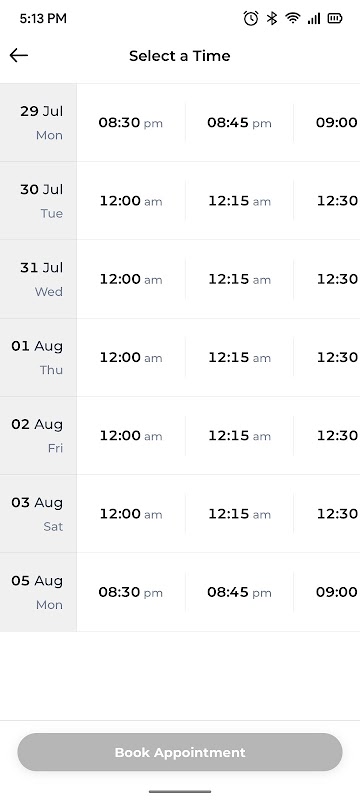Pick 12:00 am on 01 Aug
The height and width of the screenshot is (800, 360).
(x=131, y=357)
